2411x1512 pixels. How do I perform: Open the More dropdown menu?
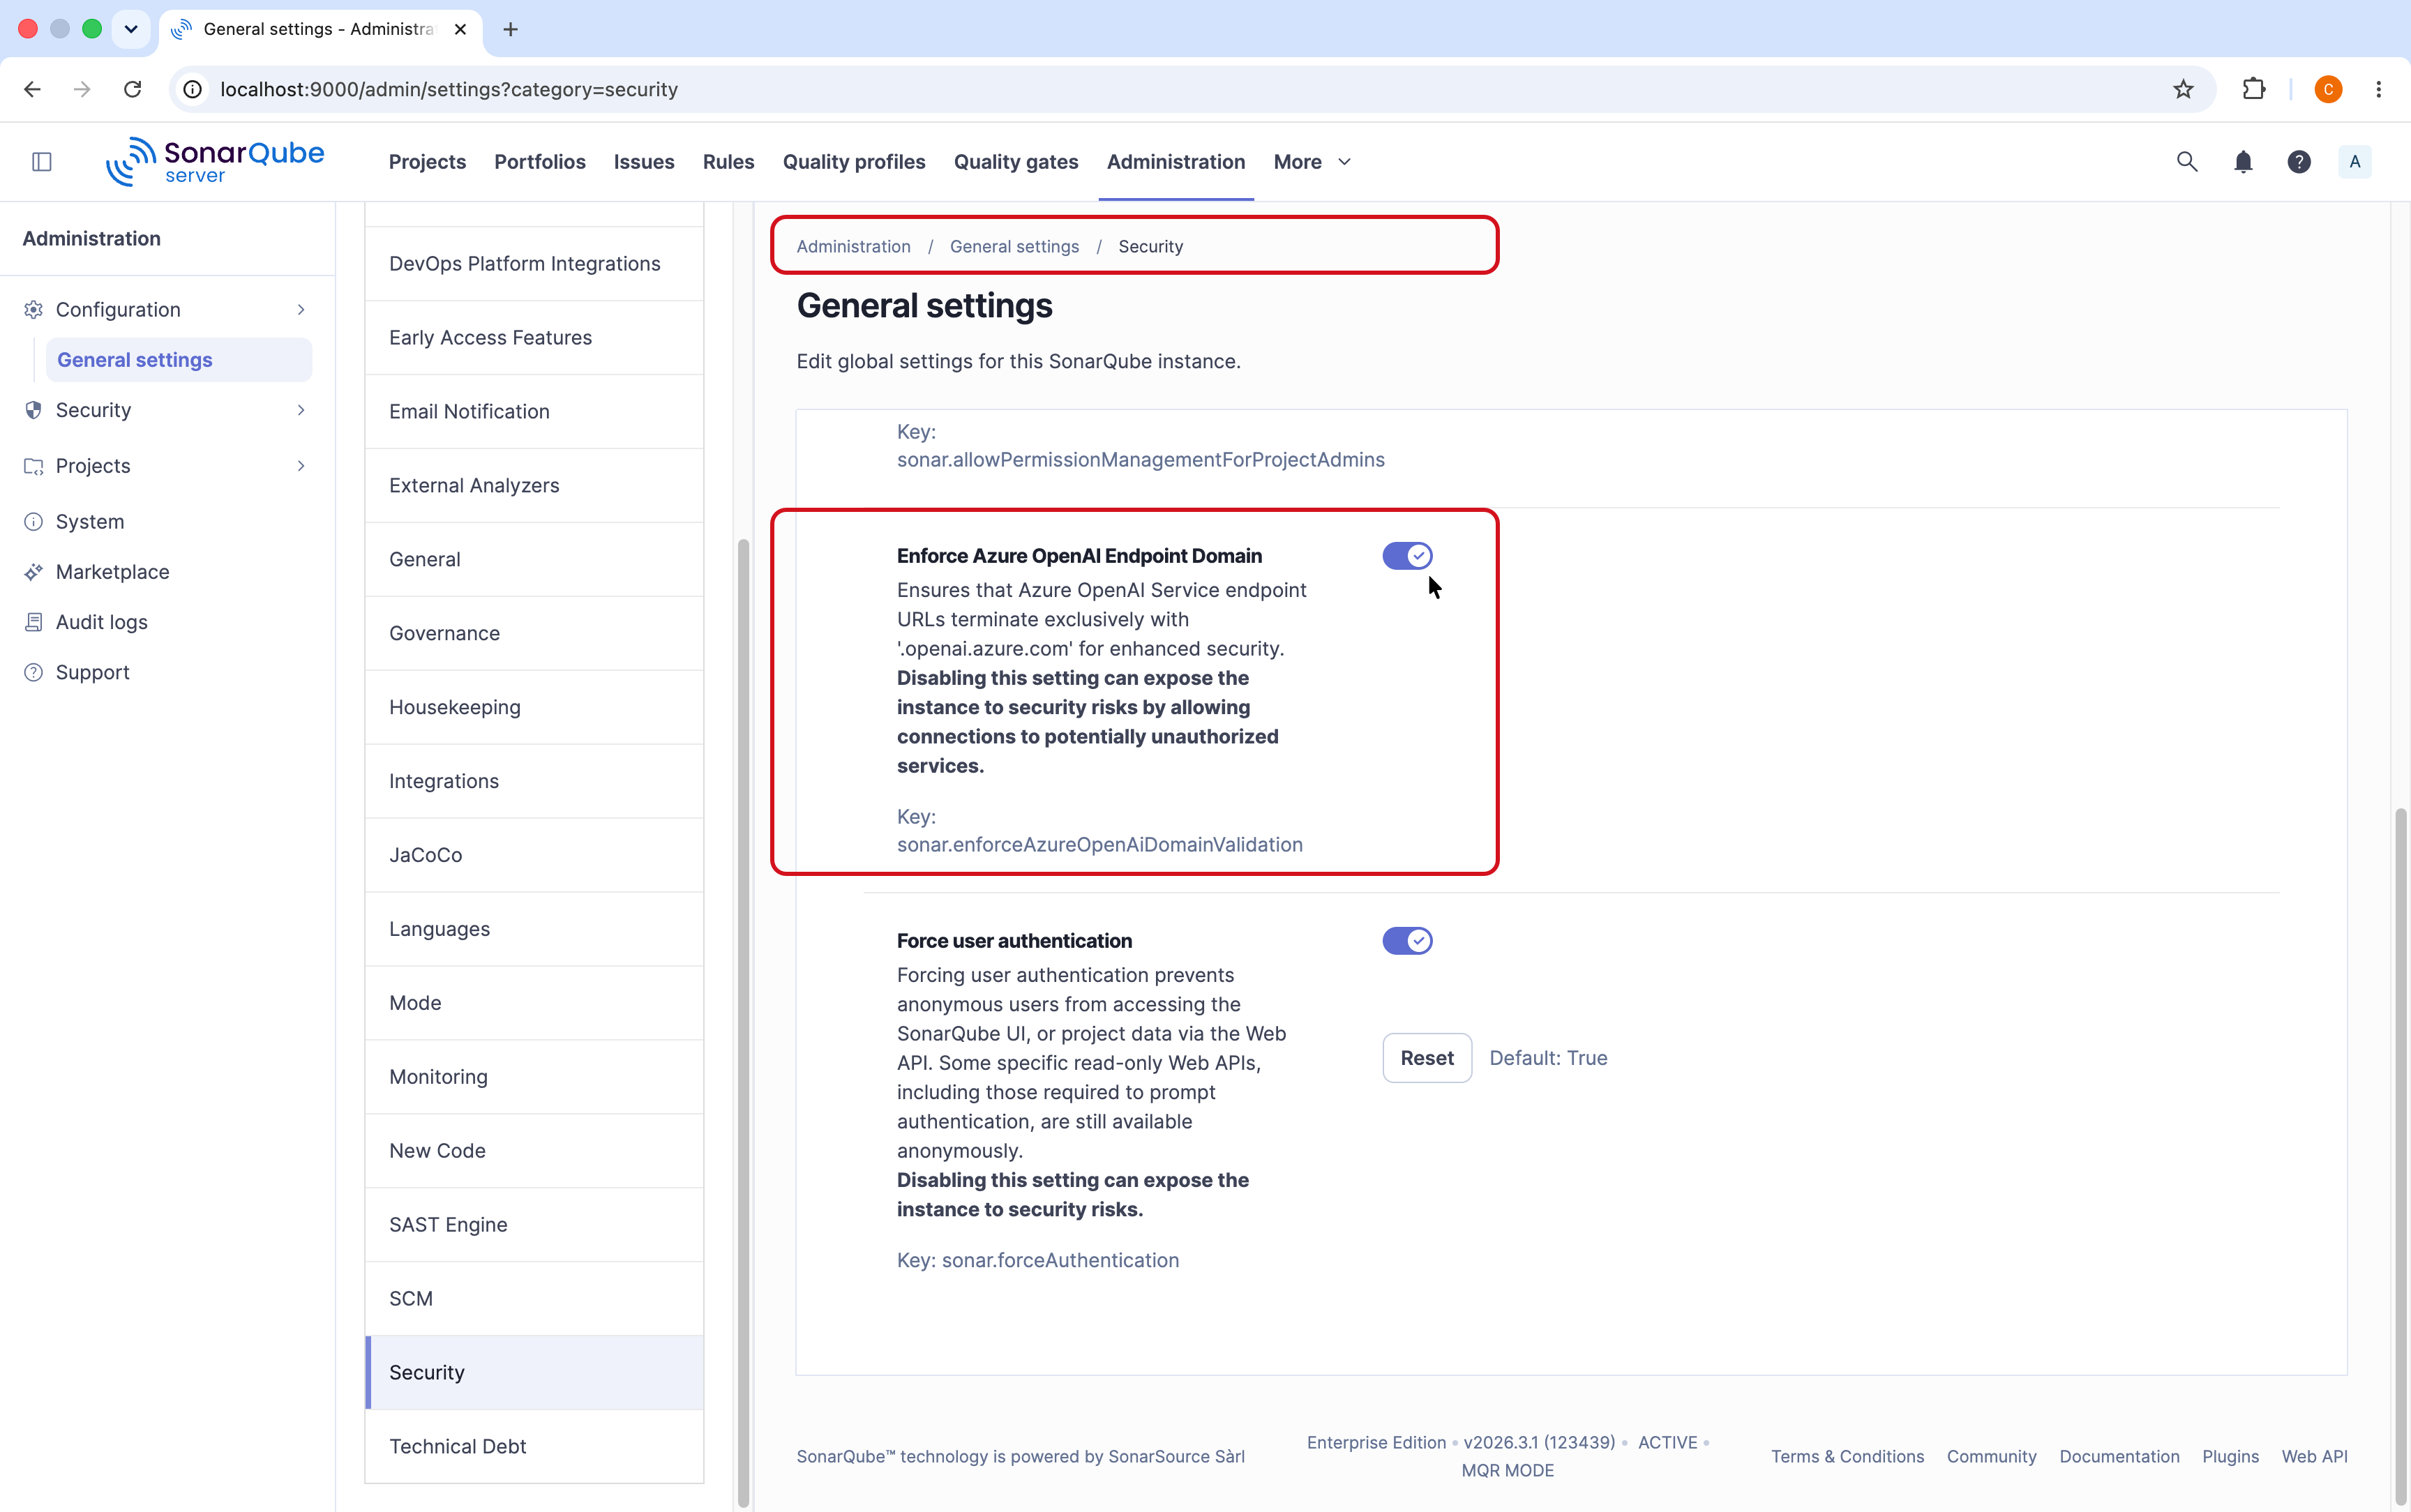(x=1312, y=162)
